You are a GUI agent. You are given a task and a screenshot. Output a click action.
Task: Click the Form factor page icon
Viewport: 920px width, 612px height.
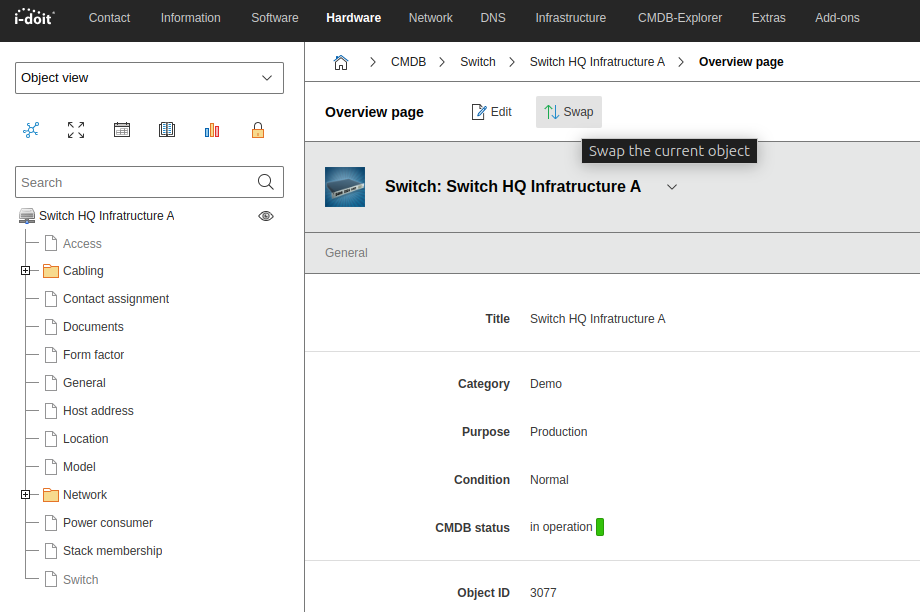pos(51,355)
